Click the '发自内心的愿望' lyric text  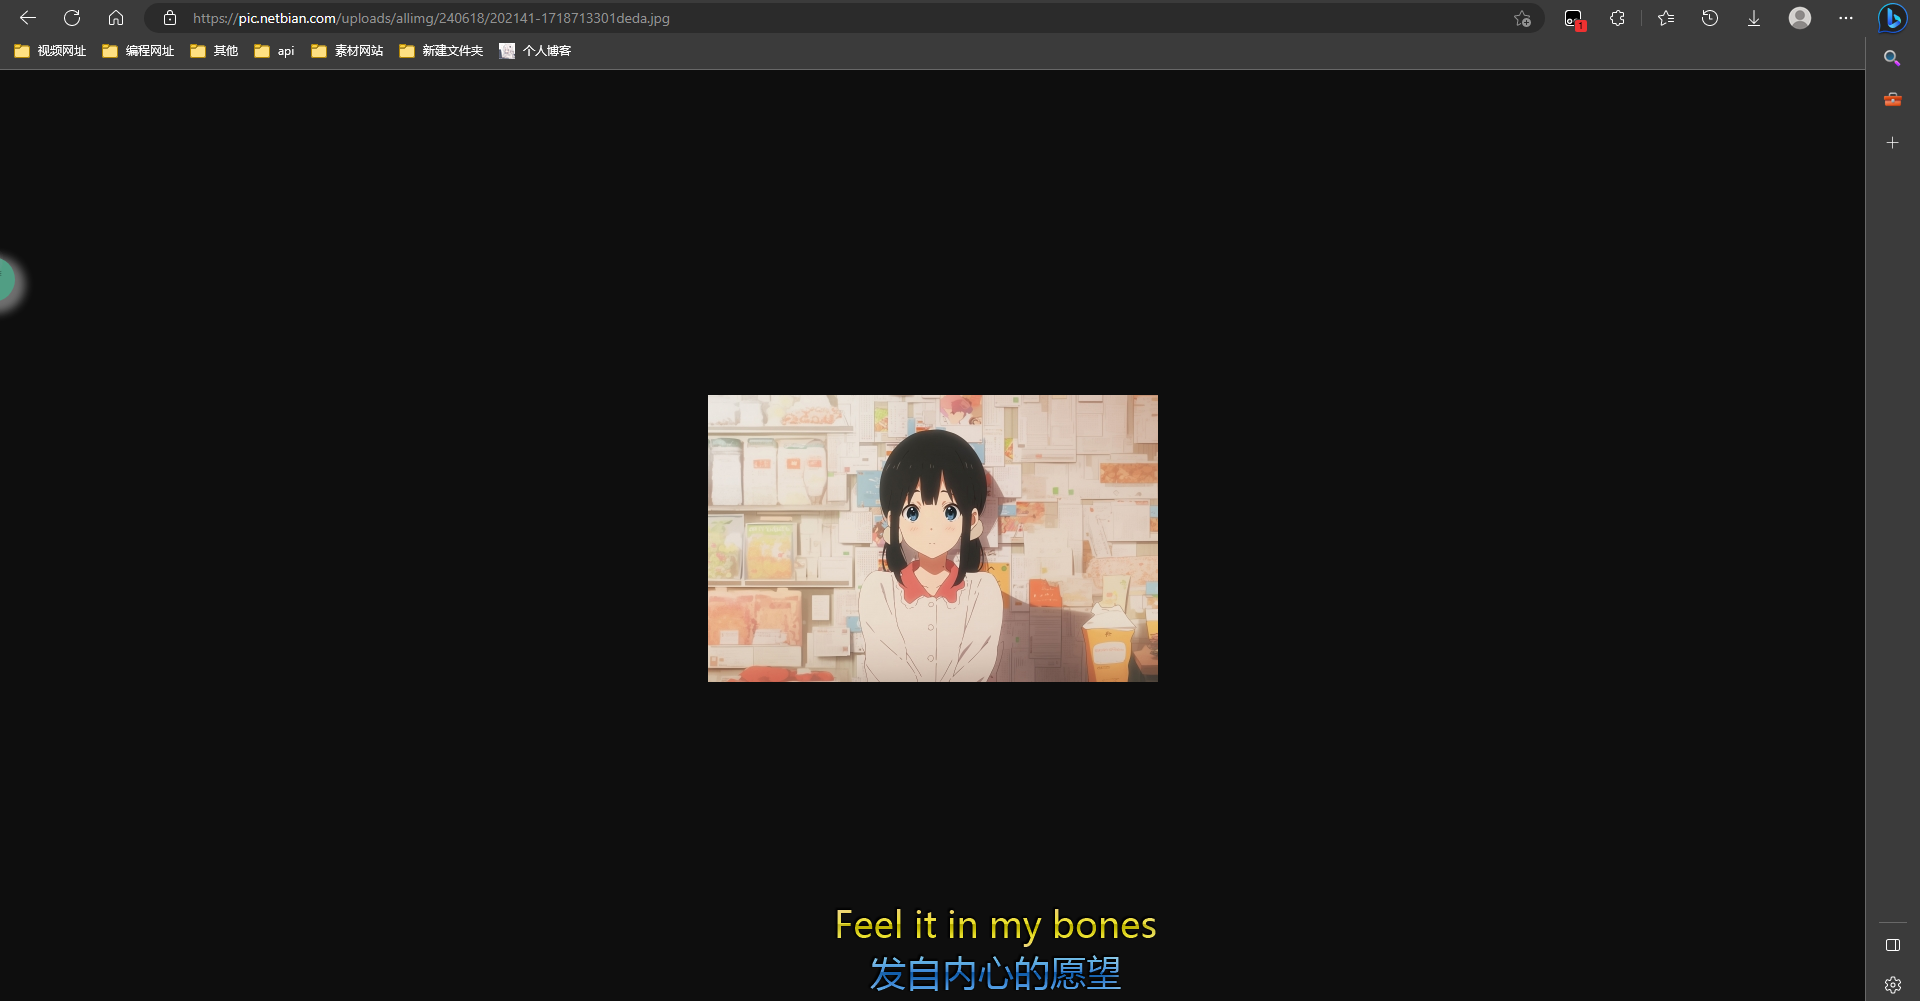tap(995, 973)
